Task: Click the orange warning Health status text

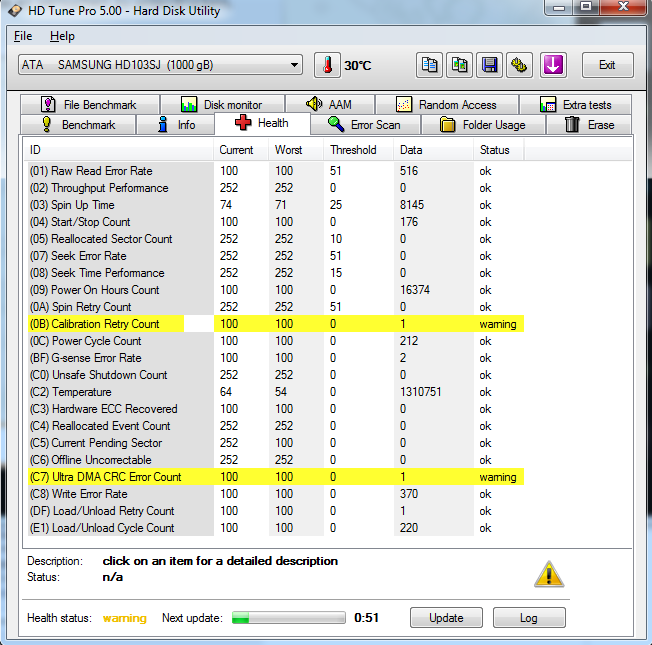Action: coord(125,618)
